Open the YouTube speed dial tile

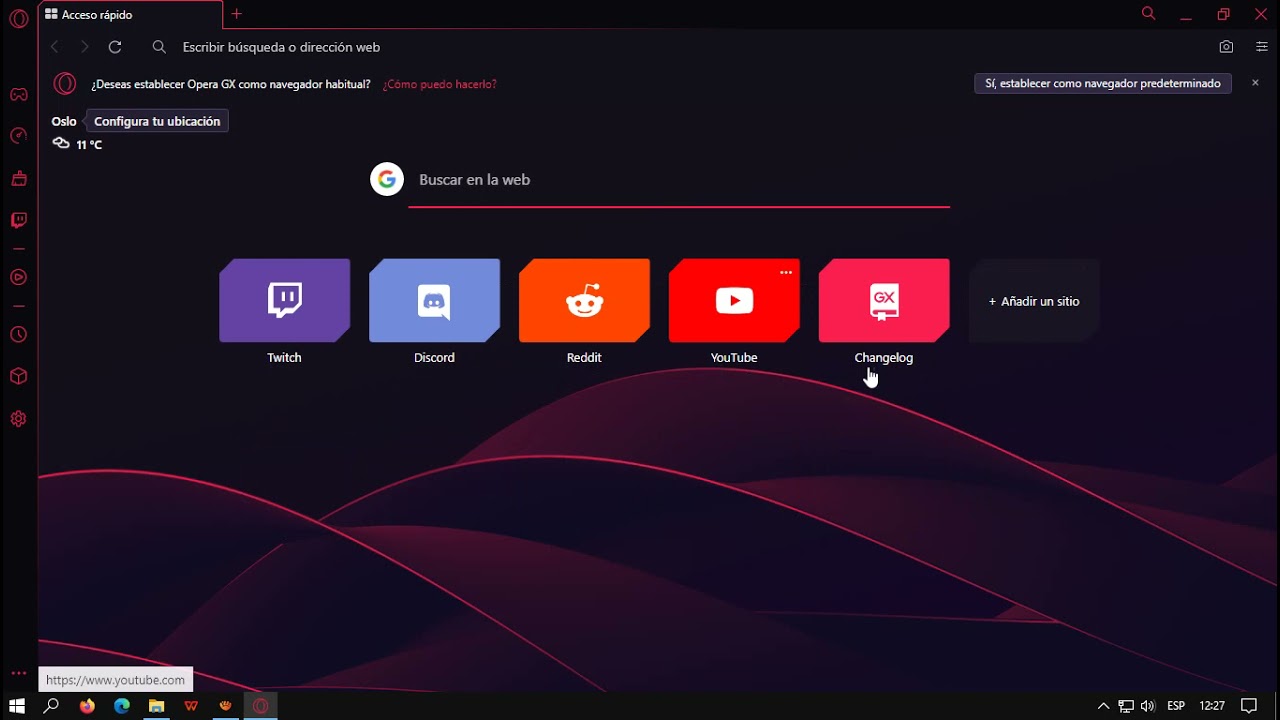pyautogui.click(x=735, y=301)
